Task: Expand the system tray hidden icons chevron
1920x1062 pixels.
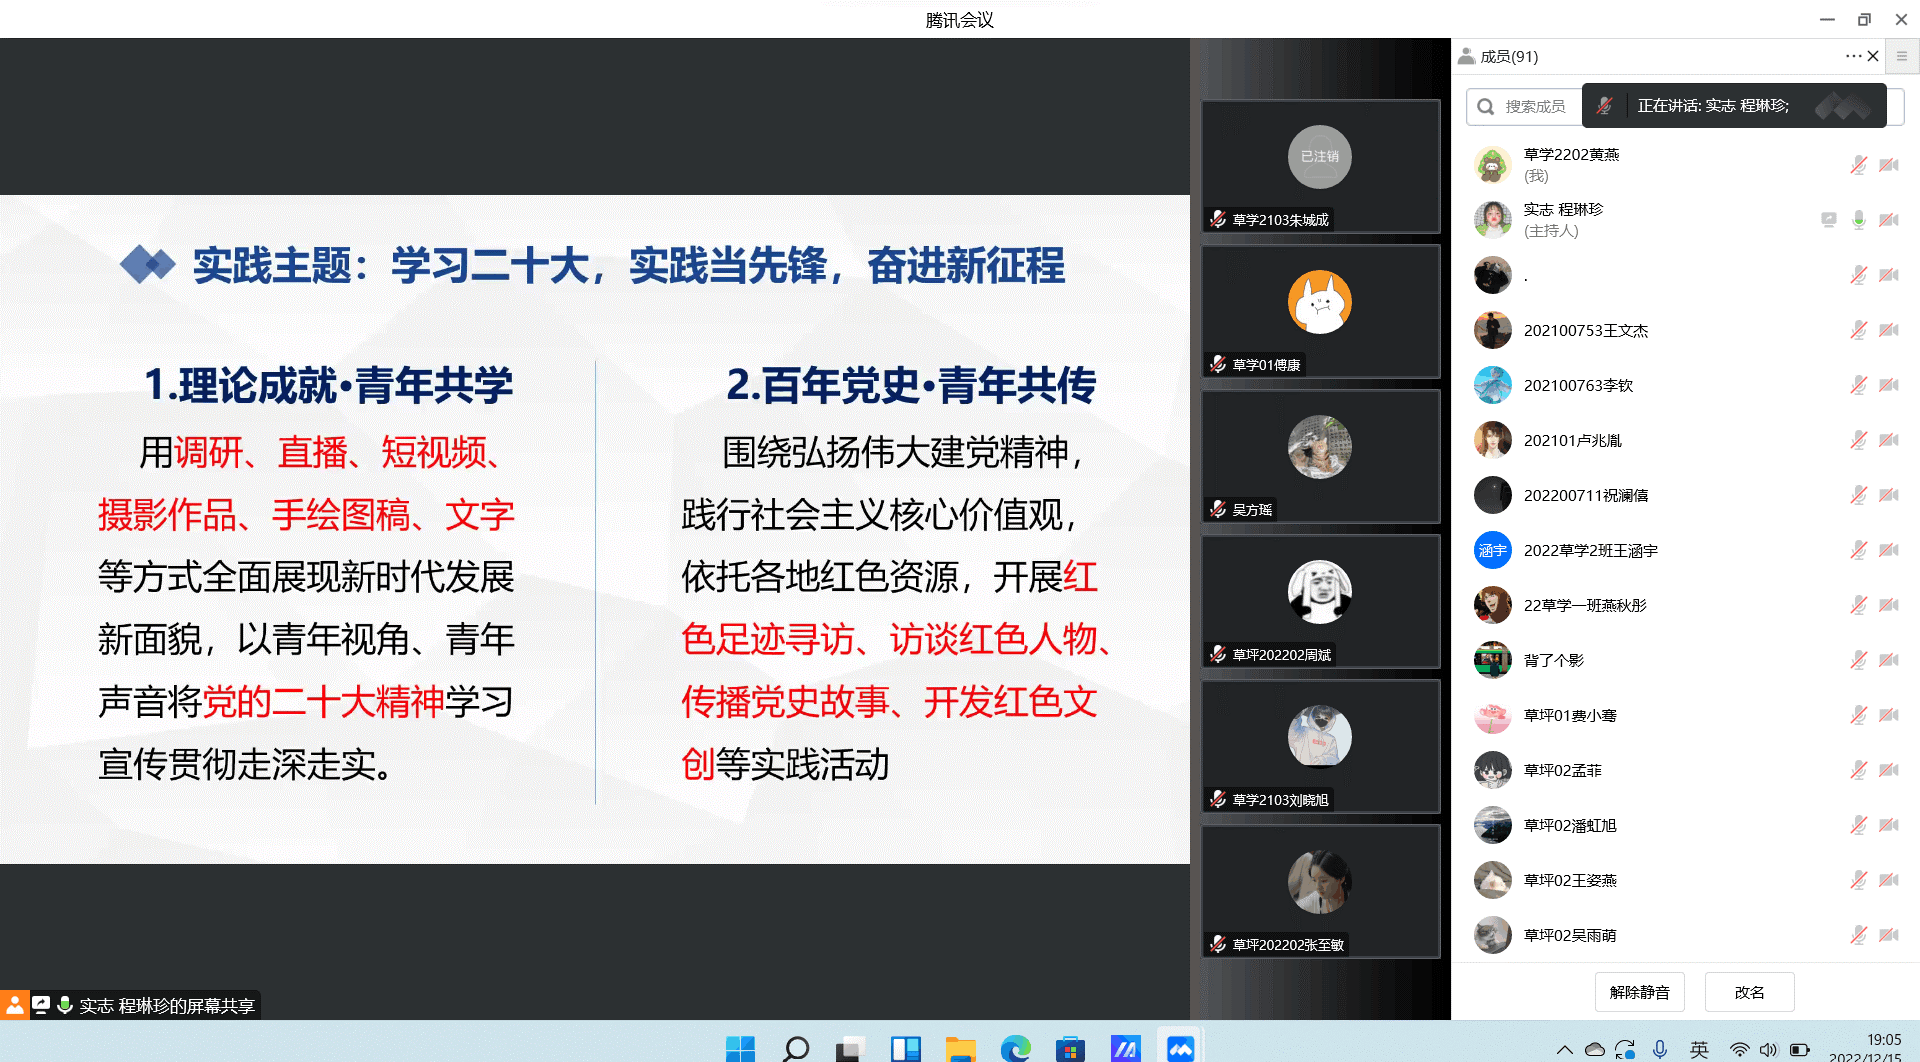Action: pyautogui.click(x=1565, y=1049)
